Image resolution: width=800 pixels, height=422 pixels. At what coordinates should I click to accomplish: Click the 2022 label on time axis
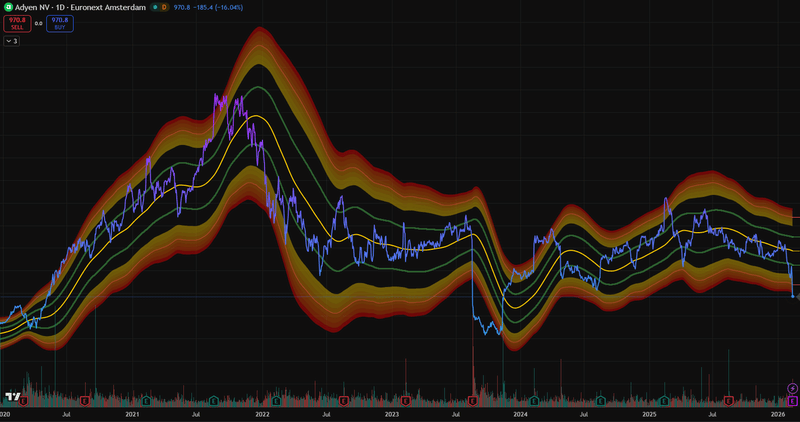262,414
